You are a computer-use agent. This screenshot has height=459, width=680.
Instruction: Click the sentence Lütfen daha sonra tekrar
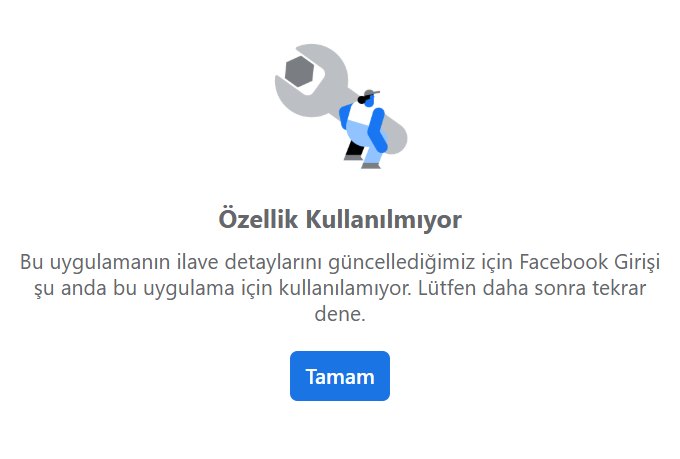(532, 288)
